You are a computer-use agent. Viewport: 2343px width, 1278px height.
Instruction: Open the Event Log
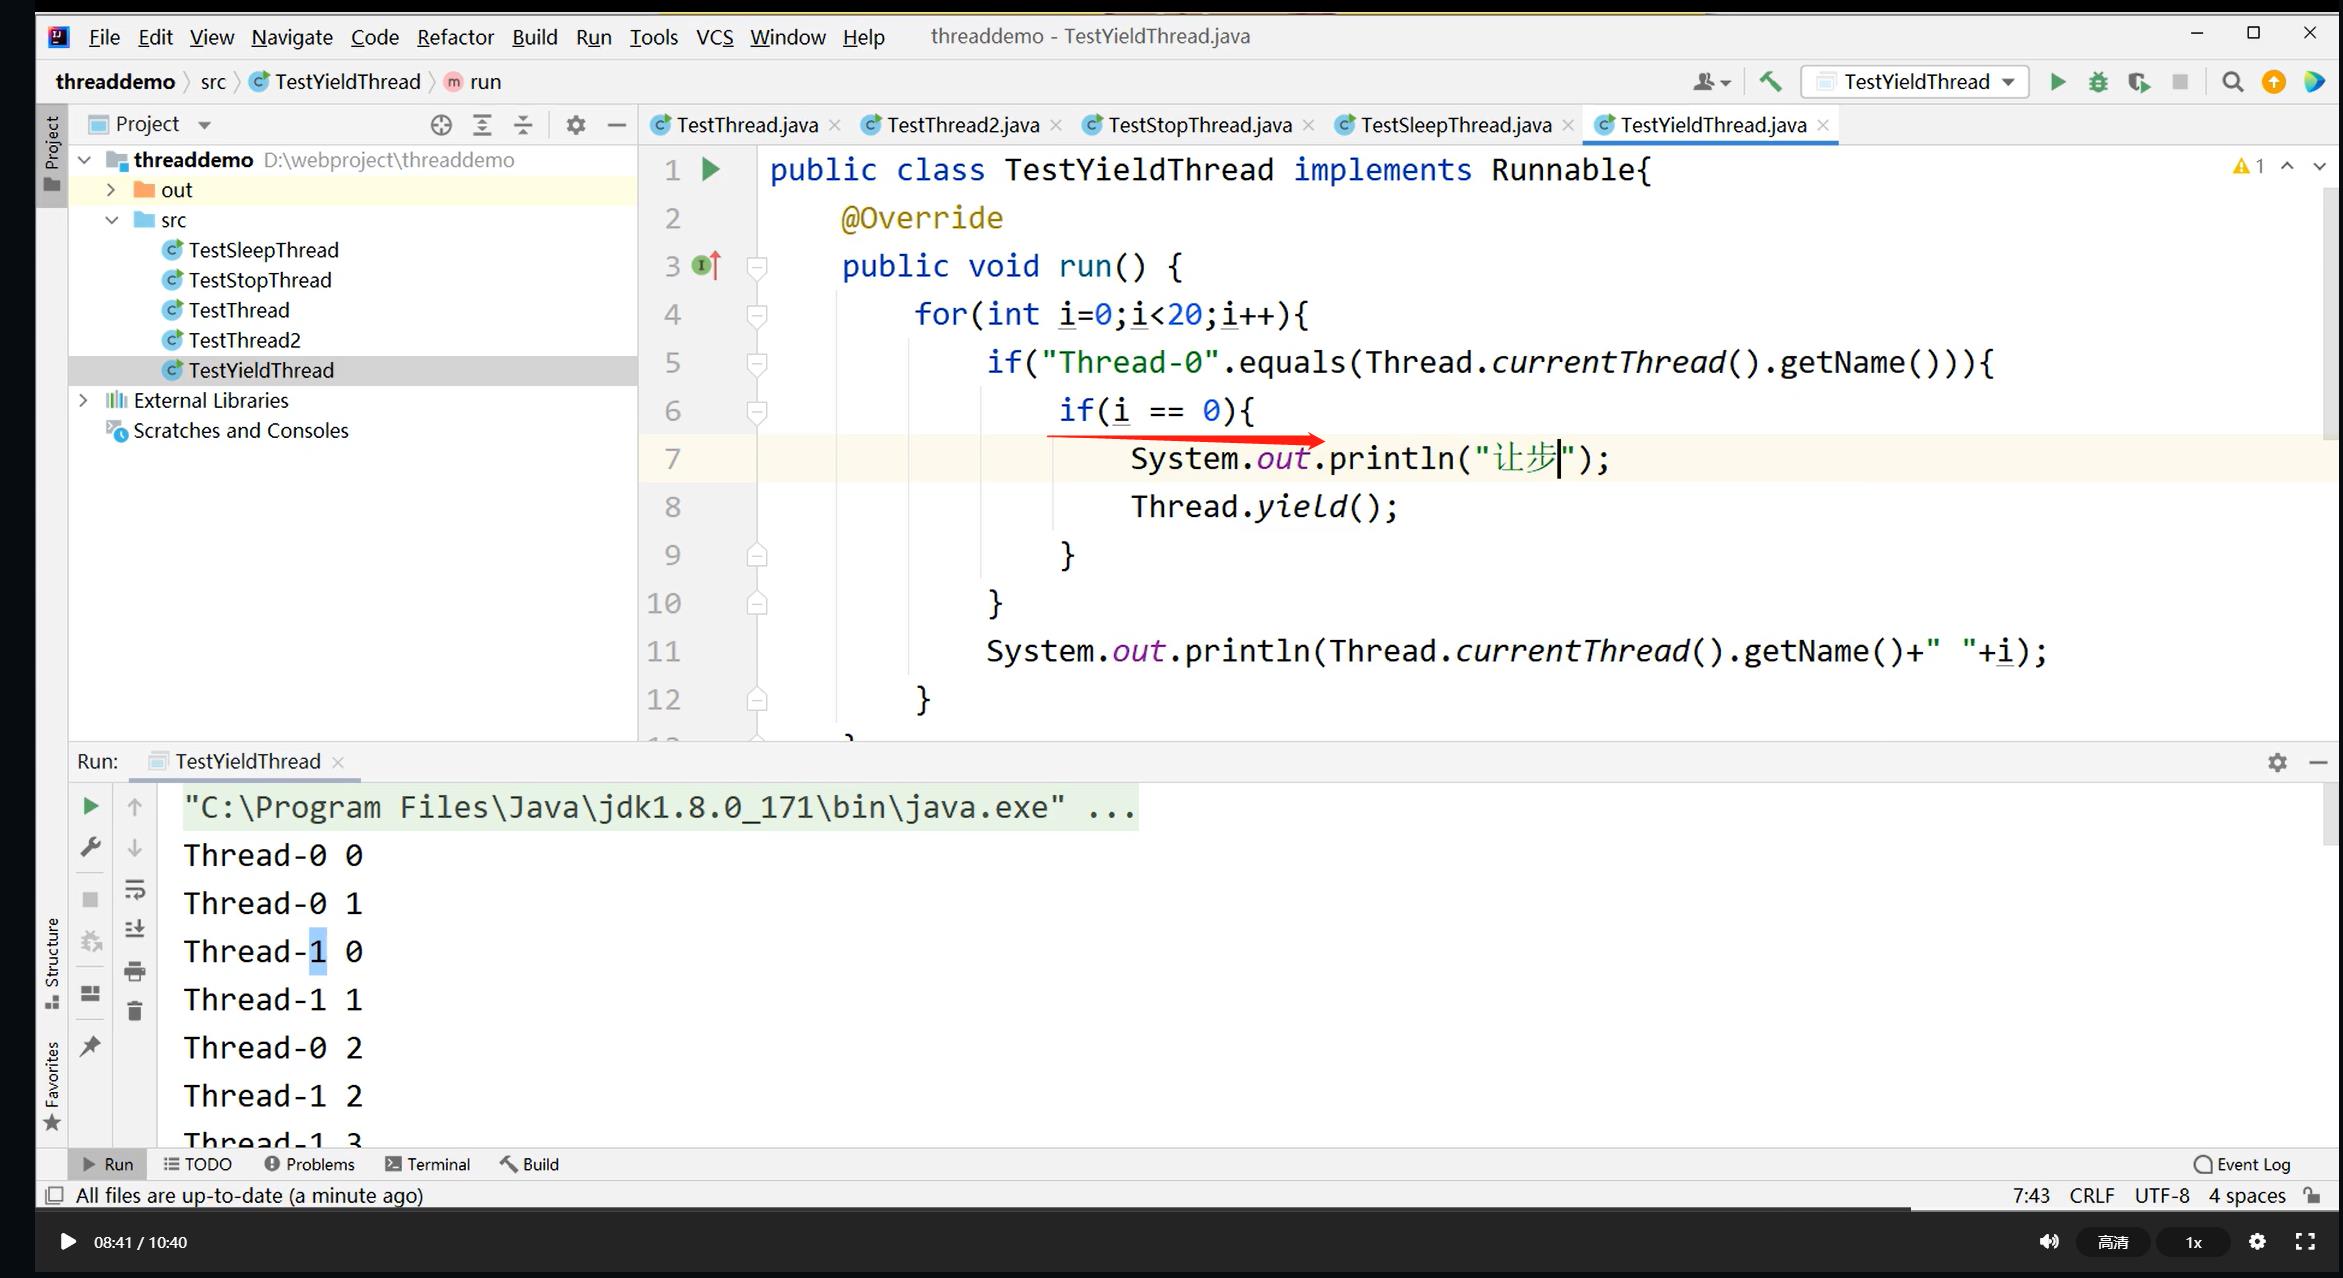click(x=2242, y=1164)
